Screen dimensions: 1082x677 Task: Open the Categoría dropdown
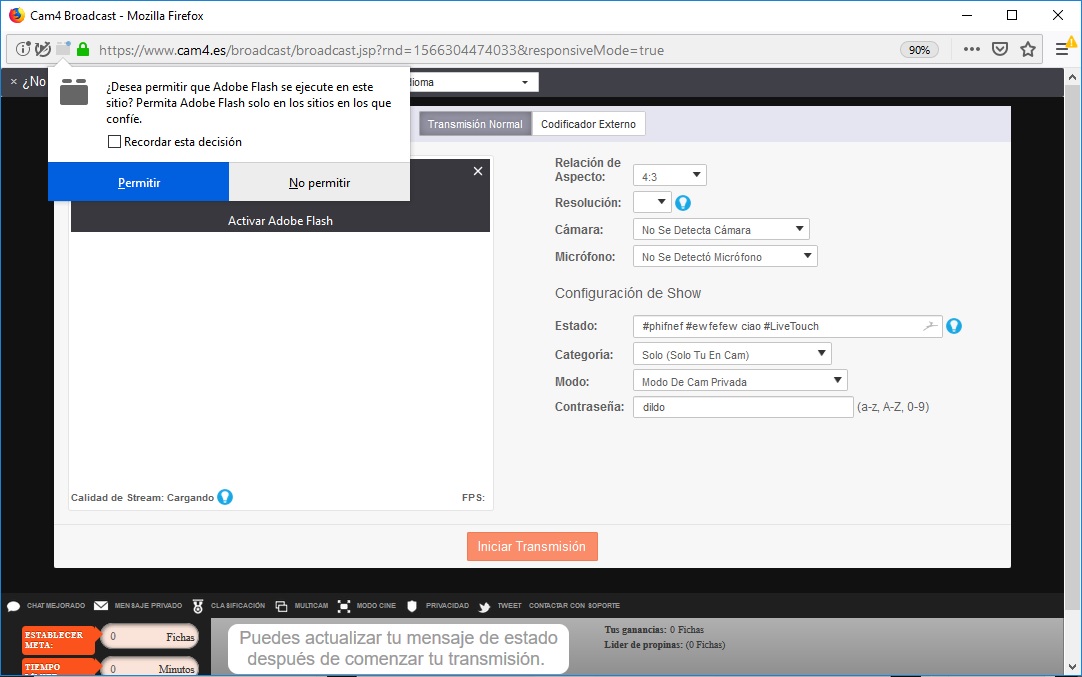tap(732, 354)
